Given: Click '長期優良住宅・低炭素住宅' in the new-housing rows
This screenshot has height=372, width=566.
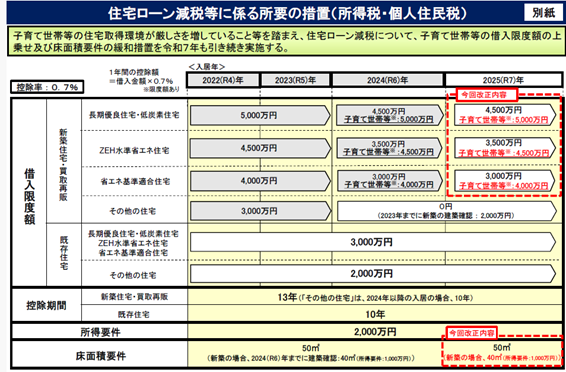Looking at the screenshot, I should tap(134, 115).
